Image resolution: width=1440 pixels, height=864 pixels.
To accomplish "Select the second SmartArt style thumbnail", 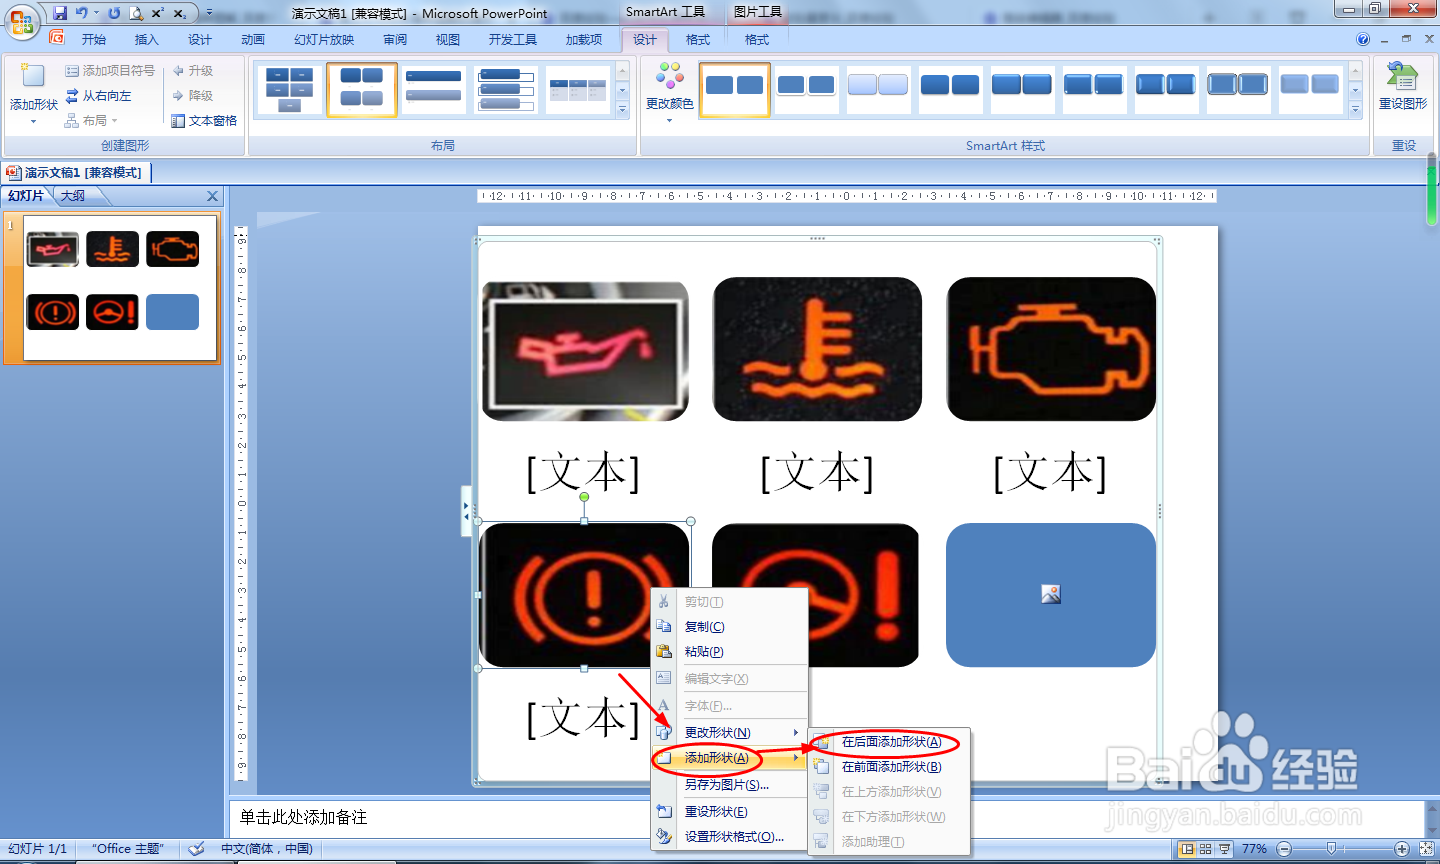I will pos(806,90).
